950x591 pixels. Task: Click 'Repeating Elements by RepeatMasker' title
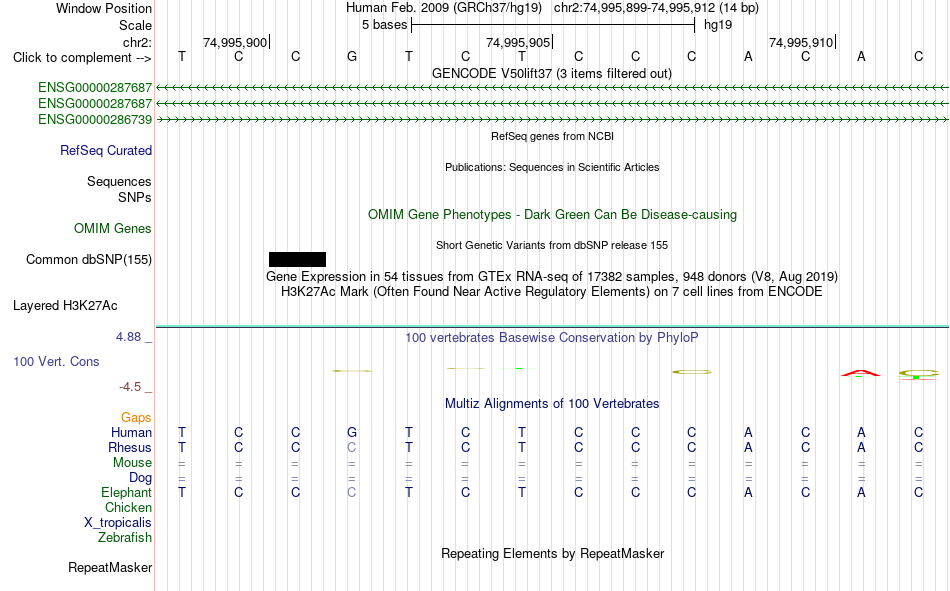(553, 553)
